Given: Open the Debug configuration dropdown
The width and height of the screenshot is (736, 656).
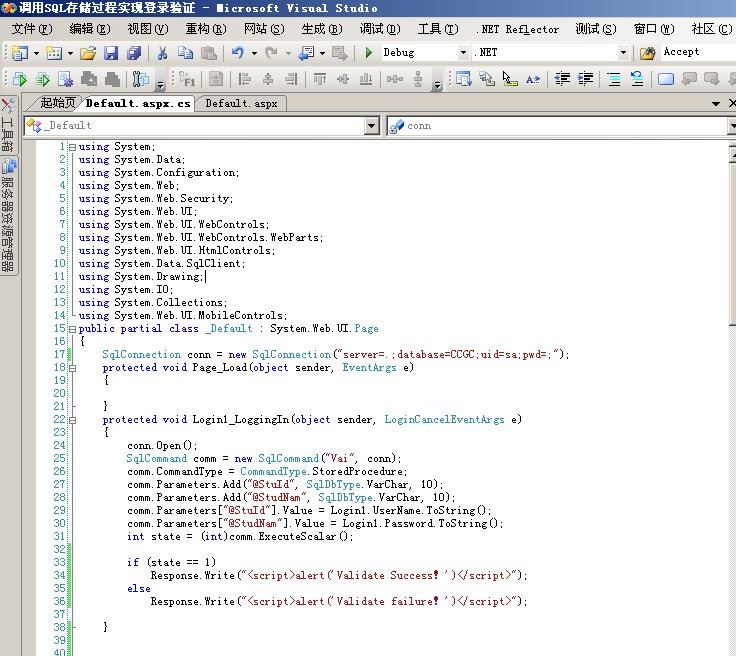Looking at the screenshot, I should click(463, 53).
